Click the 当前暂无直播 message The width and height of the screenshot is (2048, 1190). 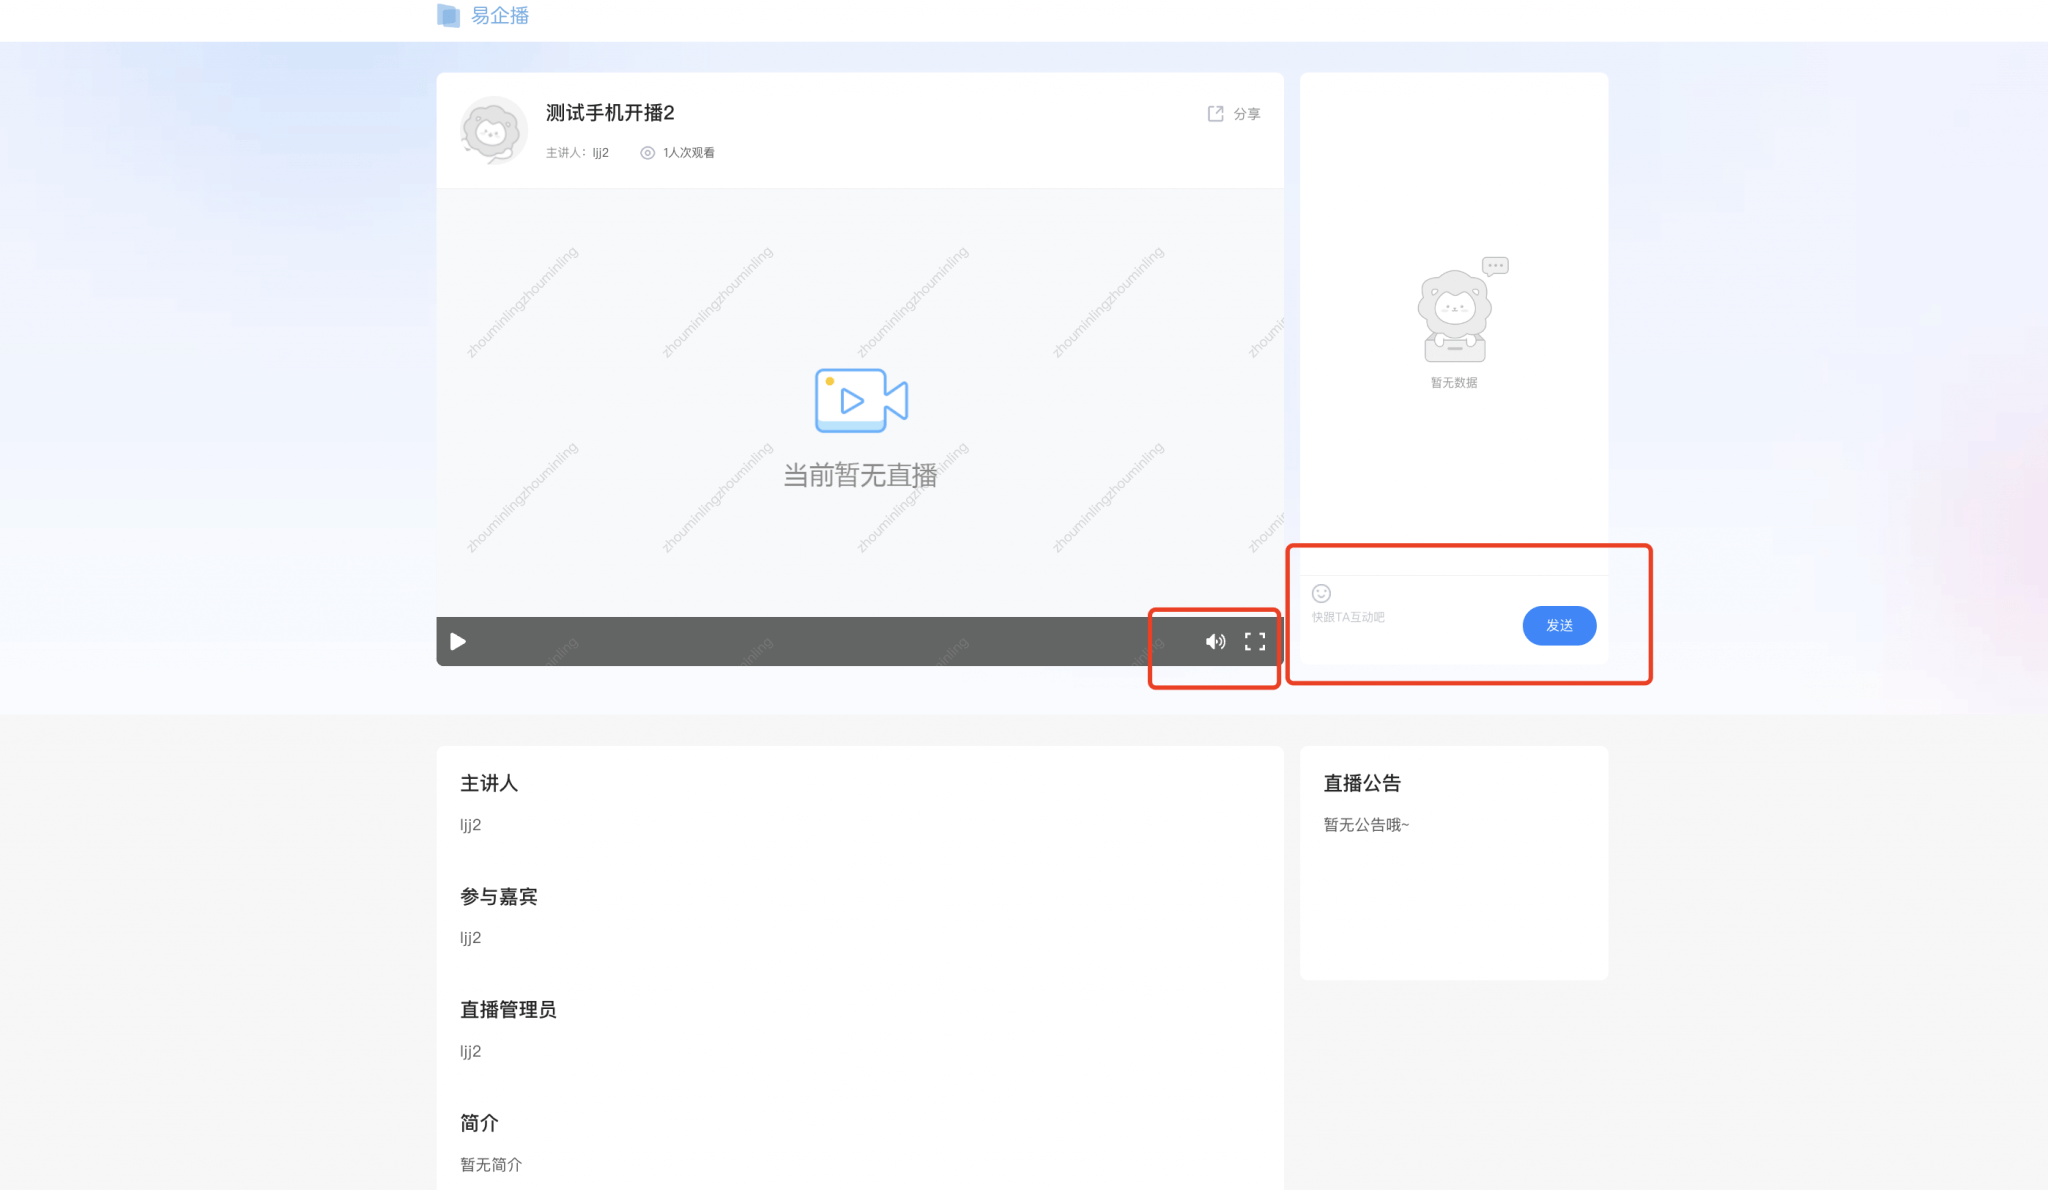click(860, 475)
